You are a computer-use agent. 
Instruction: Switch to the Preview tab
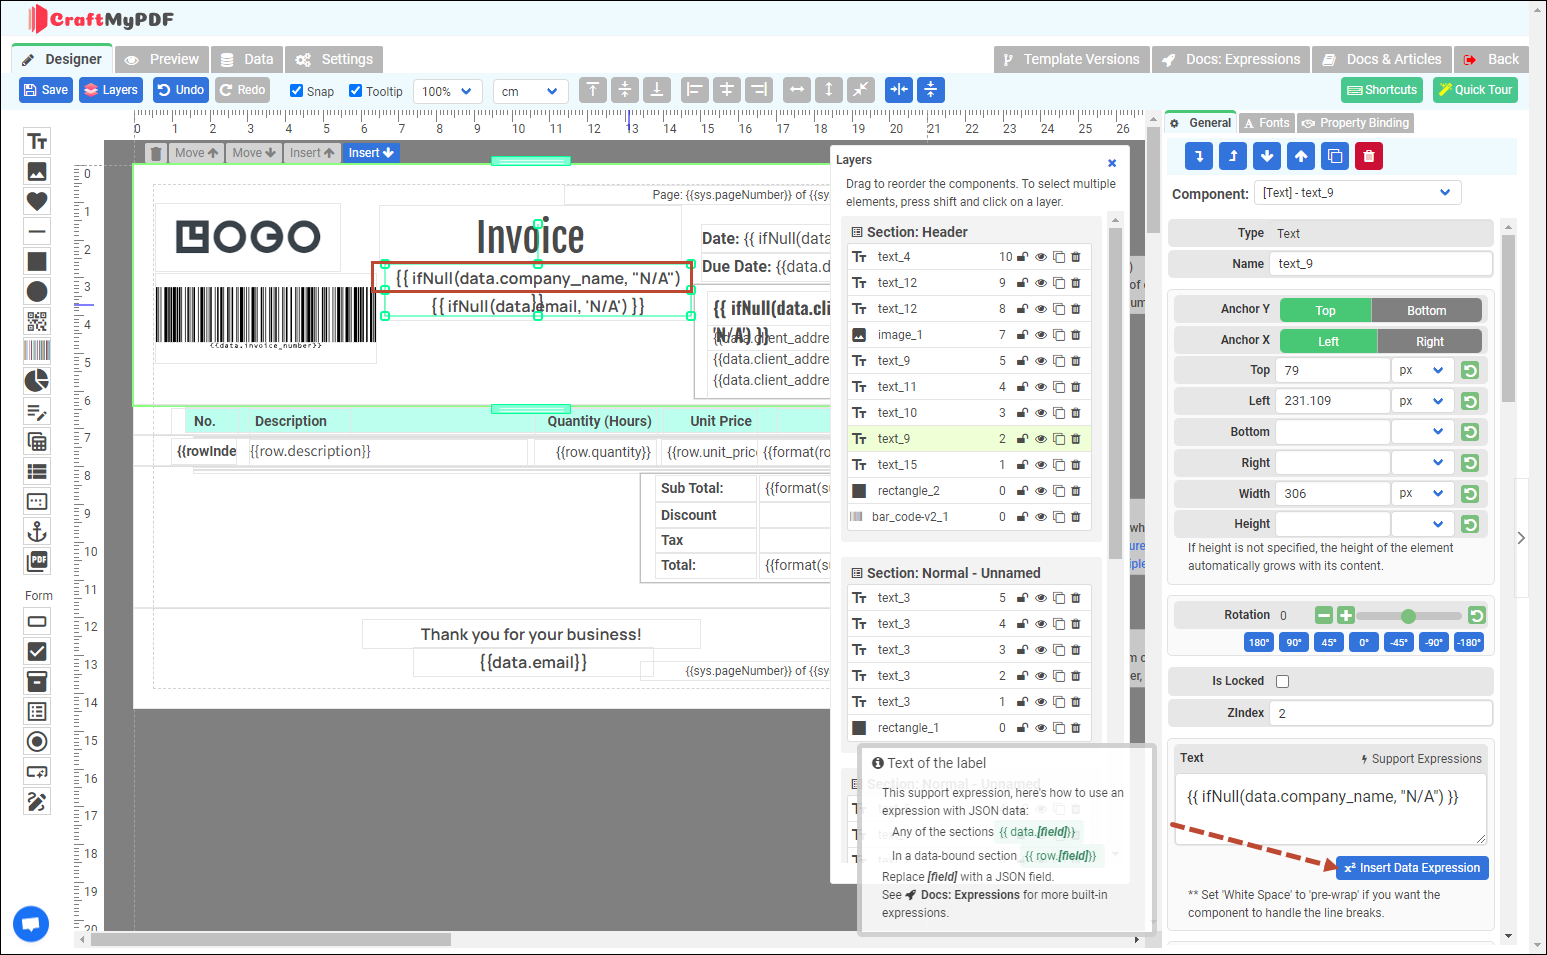[x=162, y=59]
